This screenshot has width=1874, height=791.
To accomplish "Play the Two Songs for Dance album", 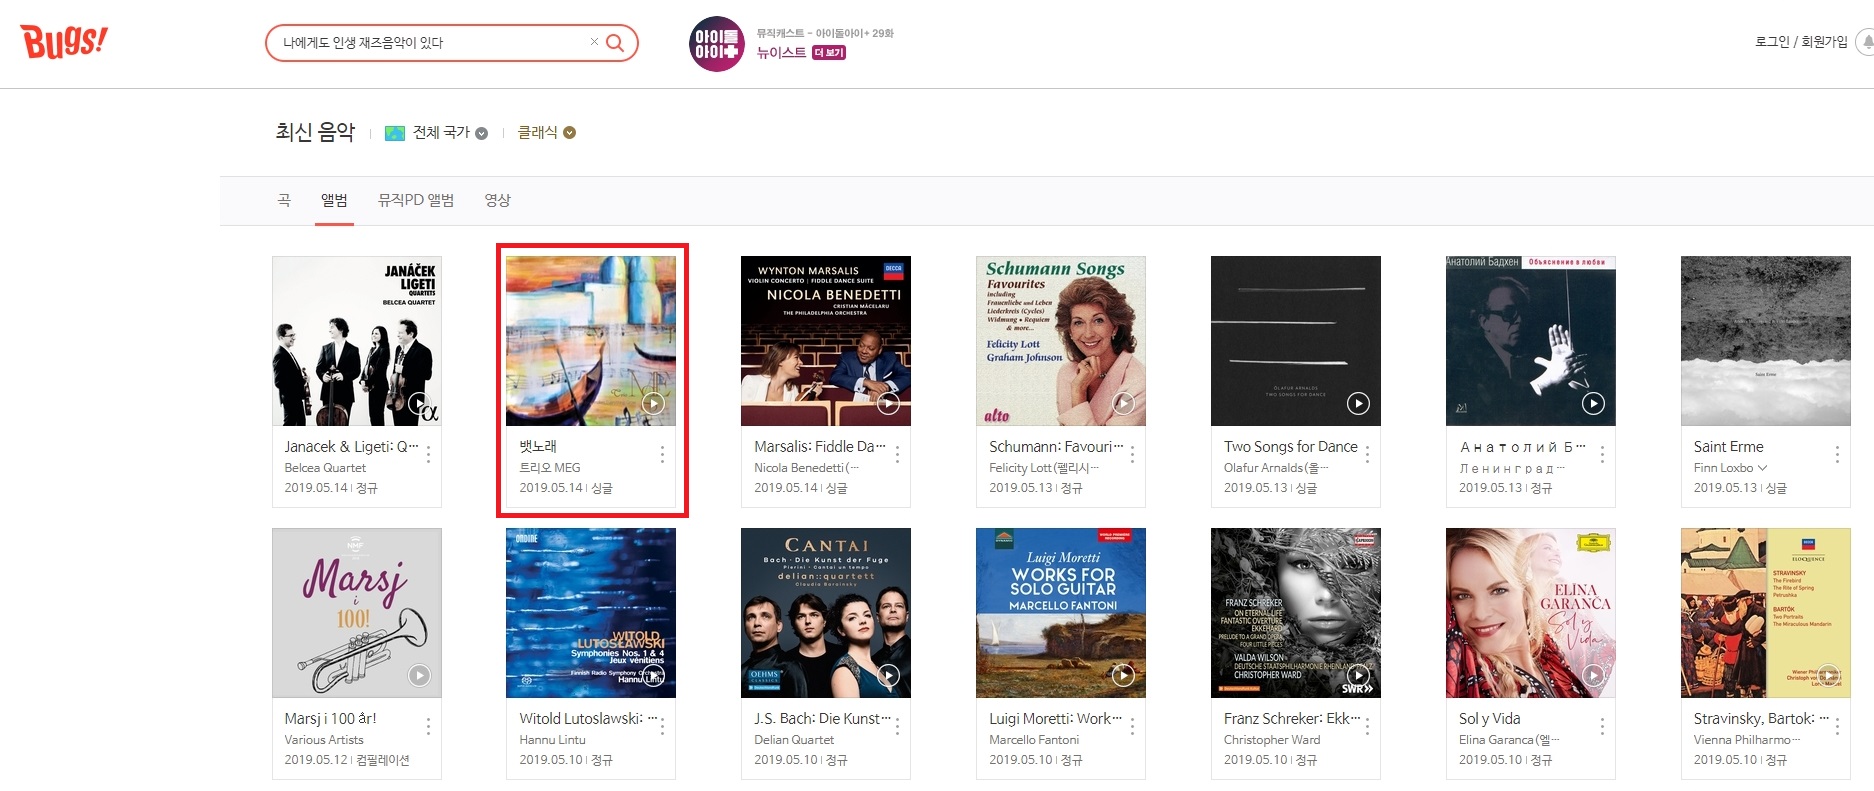I will (1358, 404).
